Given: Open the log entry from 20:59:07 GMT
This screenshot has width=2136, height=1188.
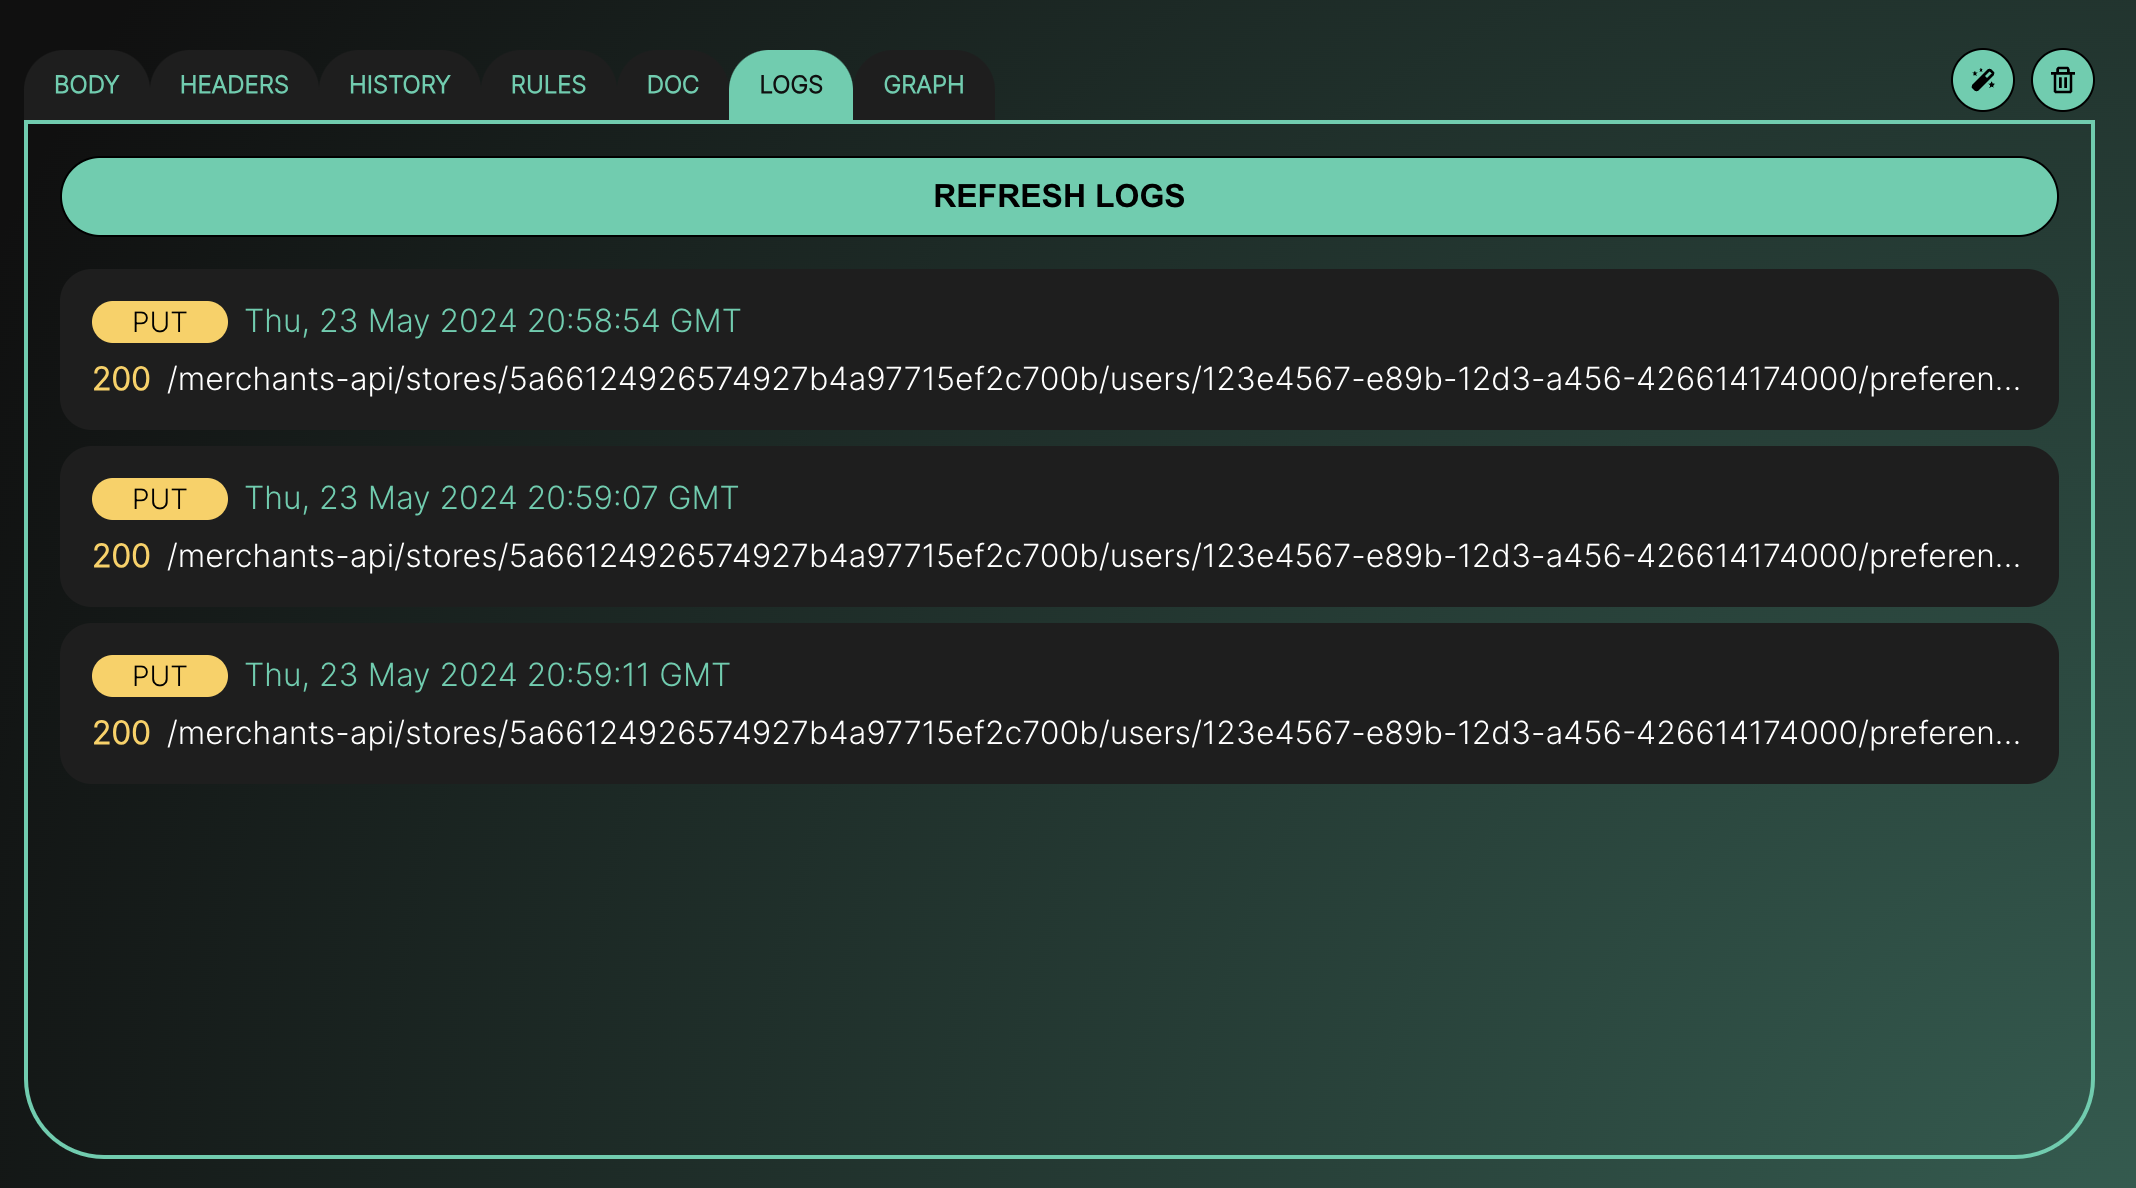Looking at the screenshot, I should pos(1059,526).
